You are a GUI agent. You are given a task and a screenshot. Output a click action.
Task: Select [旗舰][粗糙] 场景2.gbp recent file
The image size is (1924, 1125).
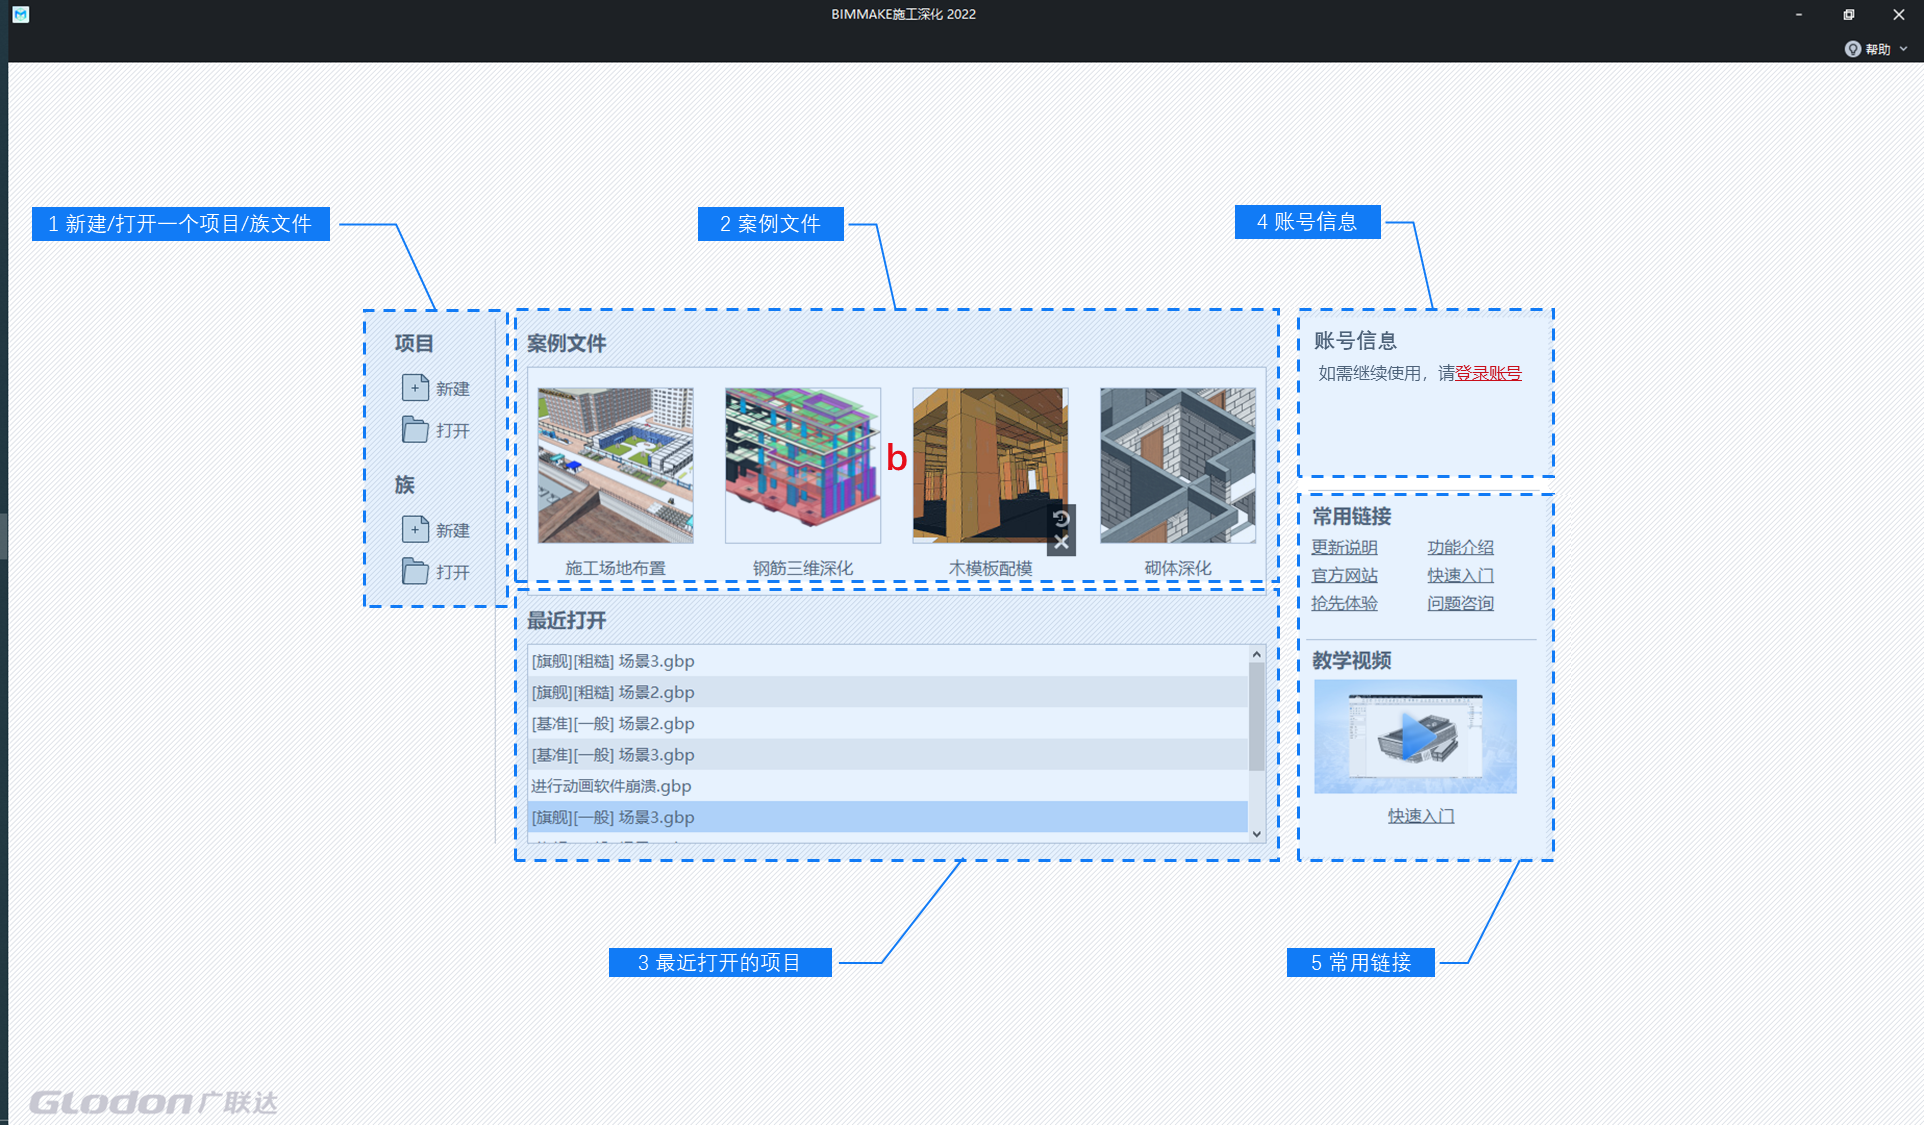(x=888, y=692)
